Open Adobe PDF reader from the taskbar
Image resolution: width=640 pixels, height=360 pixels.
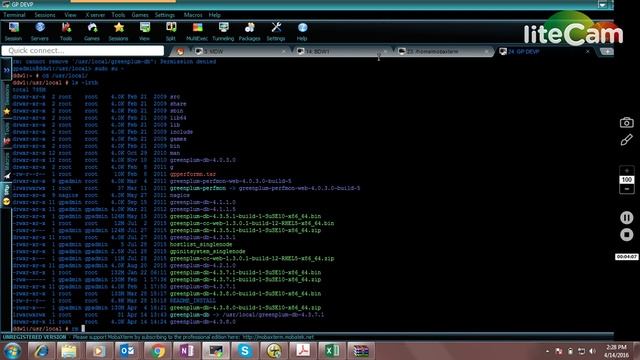[x=303, y=351]
